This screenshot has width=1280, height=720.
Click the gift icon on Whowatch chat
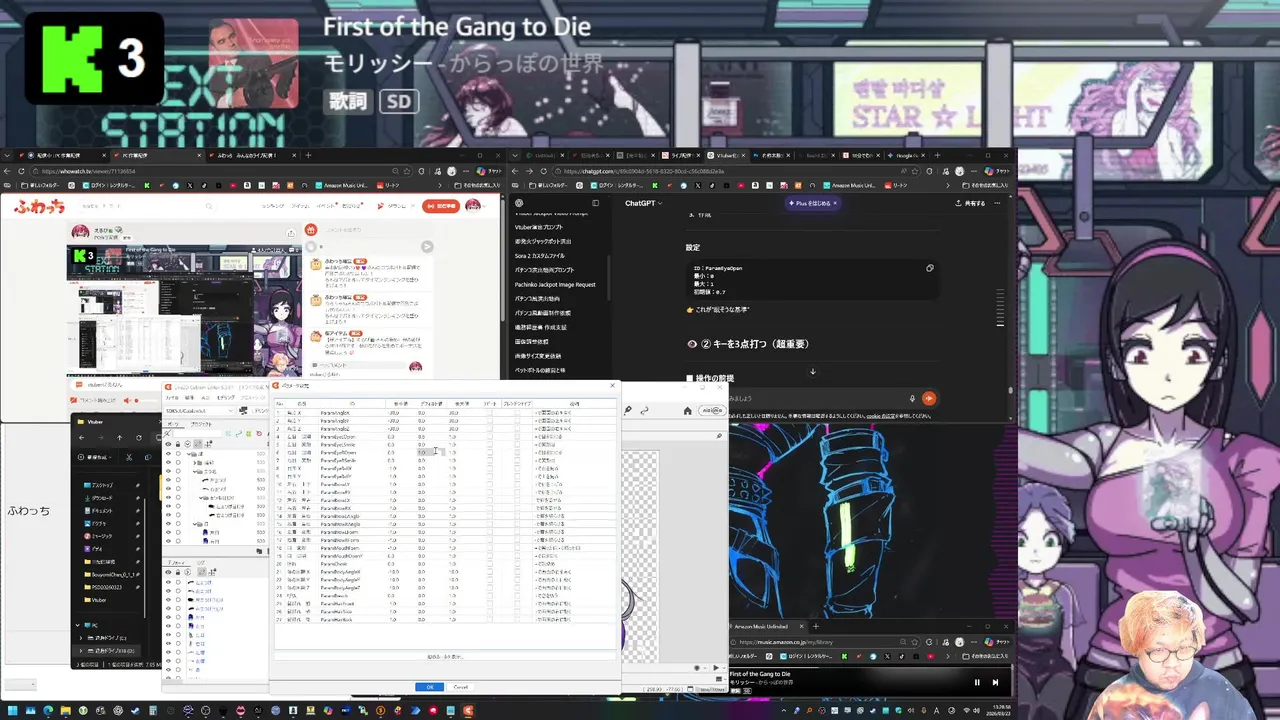(x=311, y=229)
